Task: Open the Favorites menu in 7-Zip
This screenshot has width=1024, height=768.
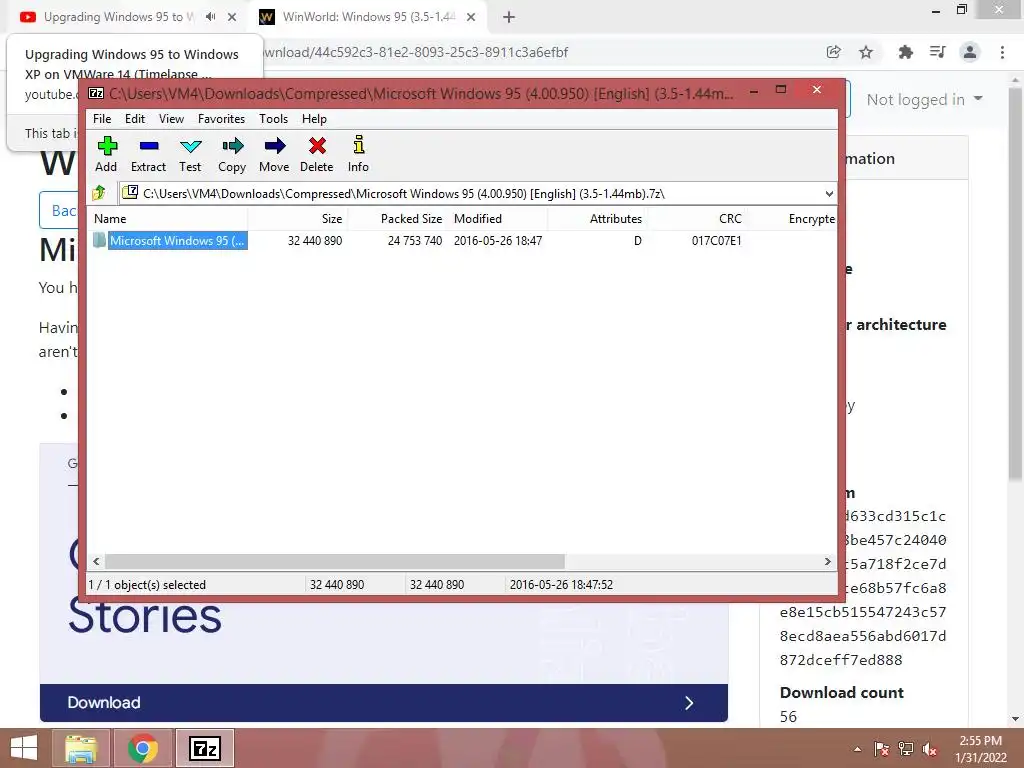Action: coord(221,119)
